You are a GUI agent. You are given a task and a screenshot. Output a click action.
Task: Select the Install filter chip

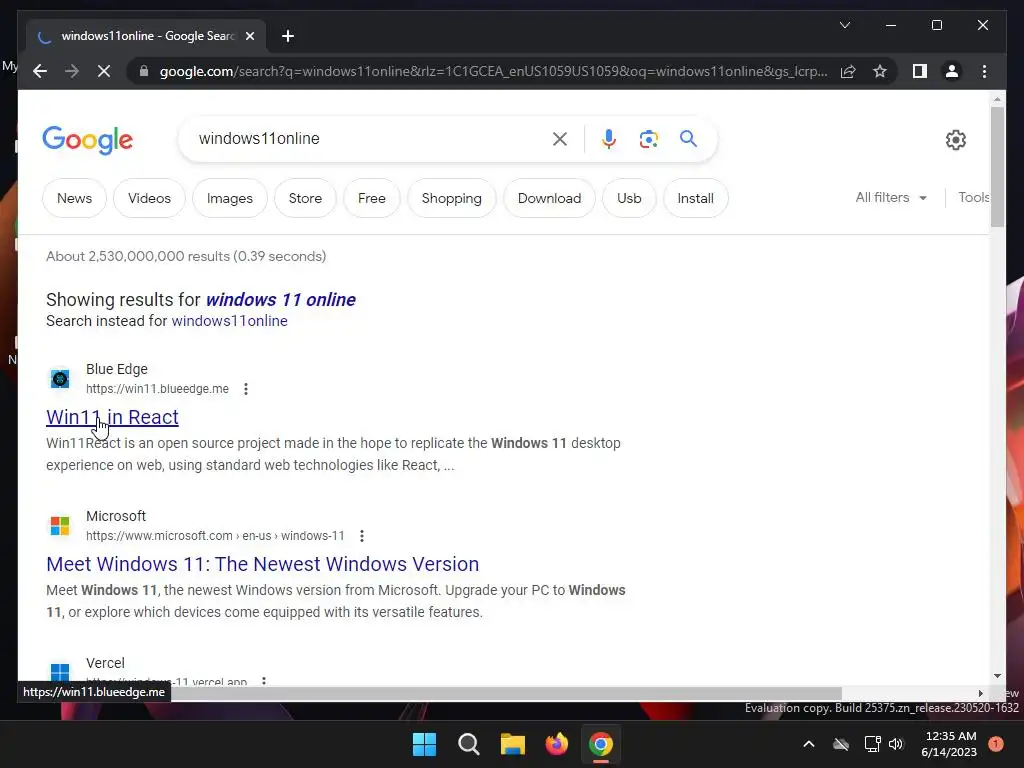click(696, 198)
